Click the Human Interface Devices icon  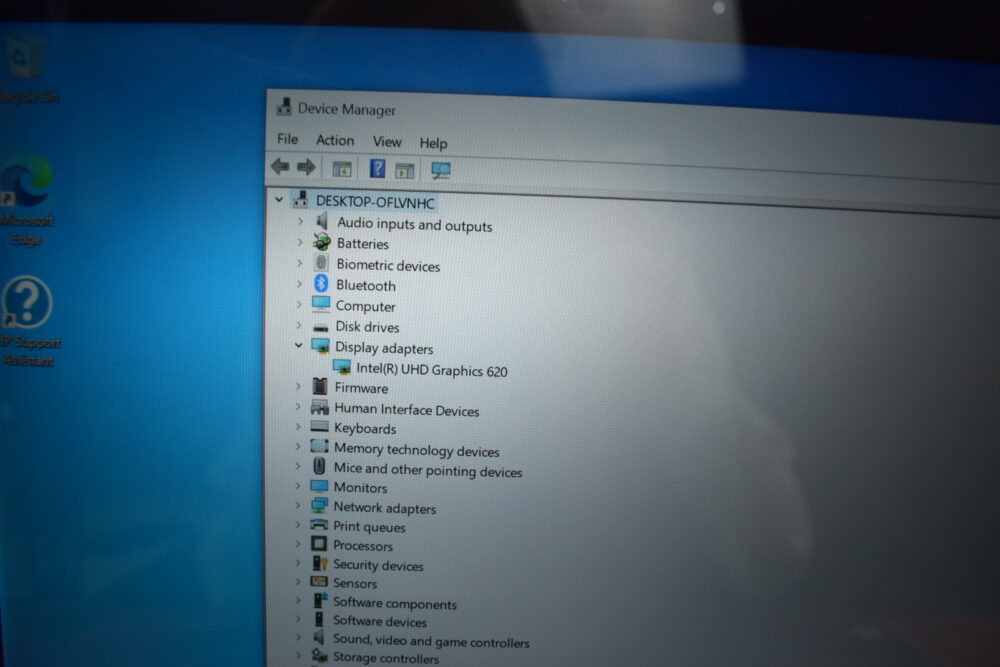320,407
